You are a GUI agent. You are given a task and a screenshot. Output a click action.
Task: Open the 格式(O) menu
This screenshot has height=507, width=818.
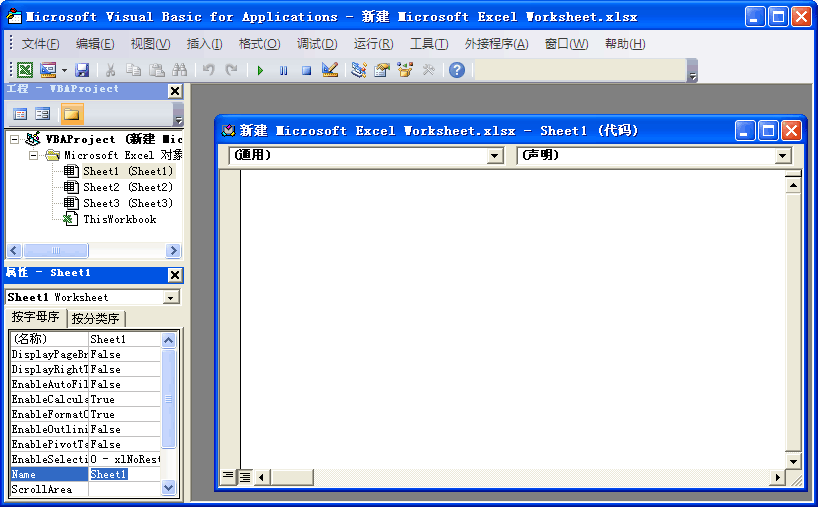click(259, 44)
